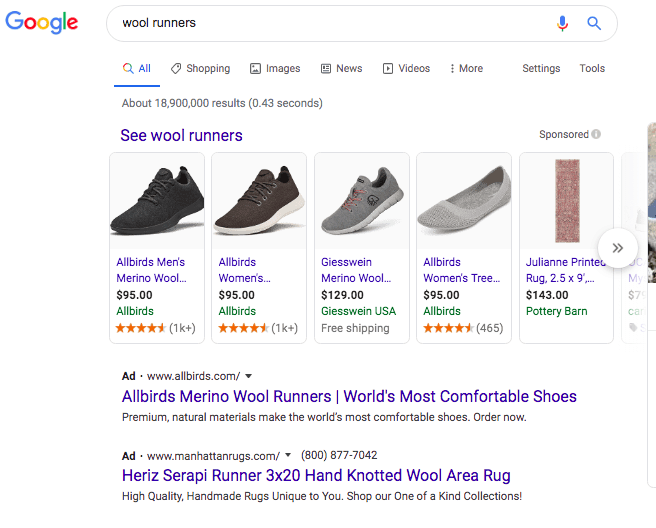656x528 pixels.
Task: Activate voice search microphone icon
Action: (x=562, y=23)
